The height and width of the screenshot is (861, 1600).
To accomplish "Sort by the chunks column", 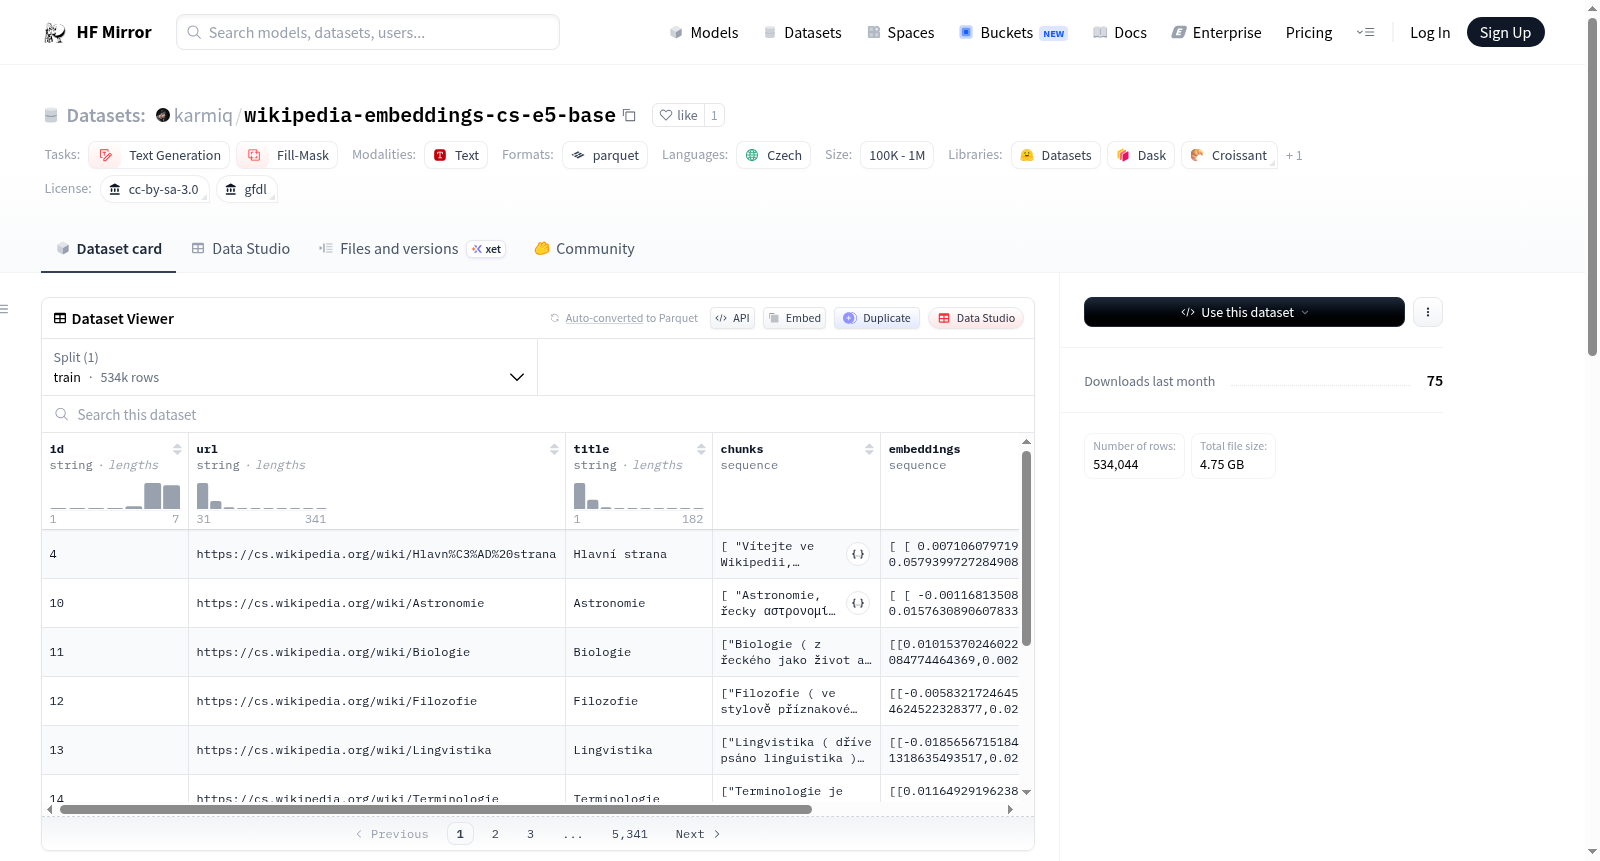I will coord(869,449).
